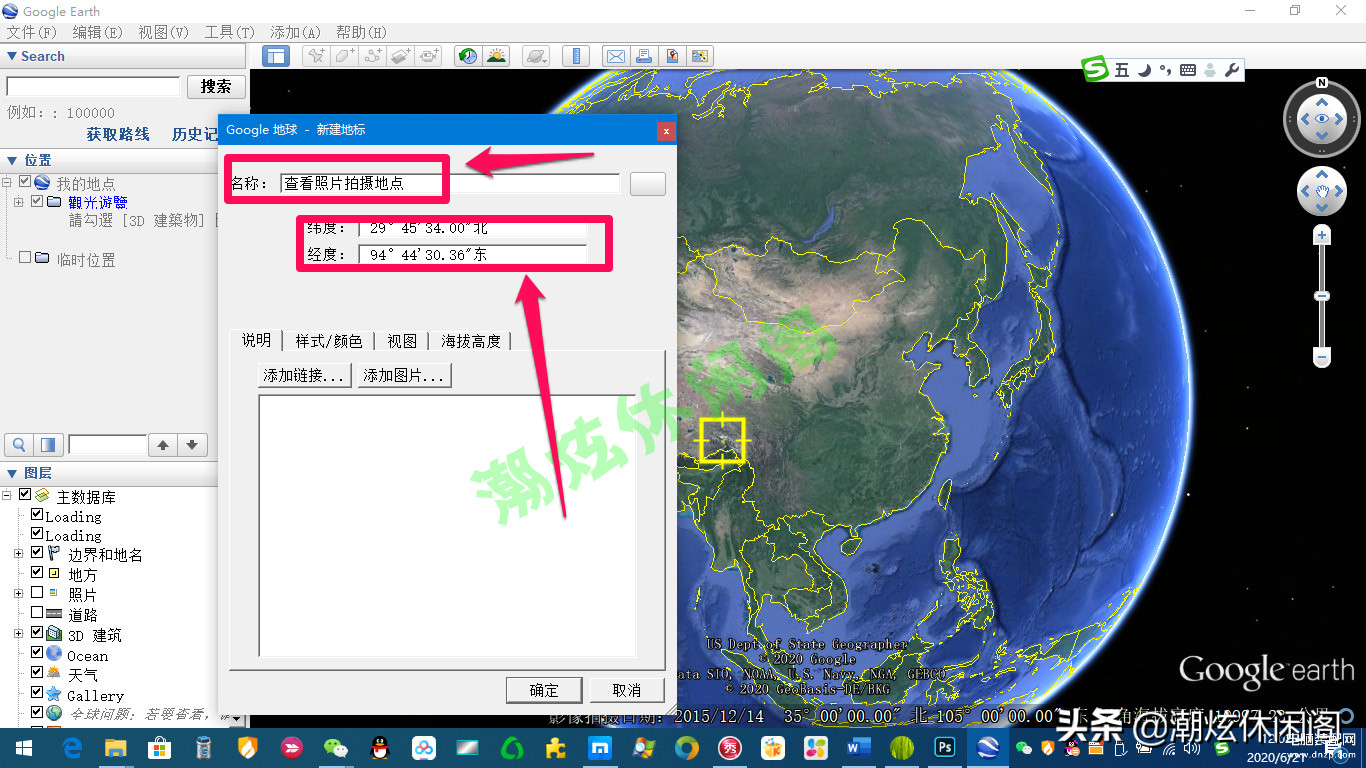This screenshot has height=768, width=1366.
Task: Click the placemark icon button beside the name field
Action: click(x=648, y=184)
